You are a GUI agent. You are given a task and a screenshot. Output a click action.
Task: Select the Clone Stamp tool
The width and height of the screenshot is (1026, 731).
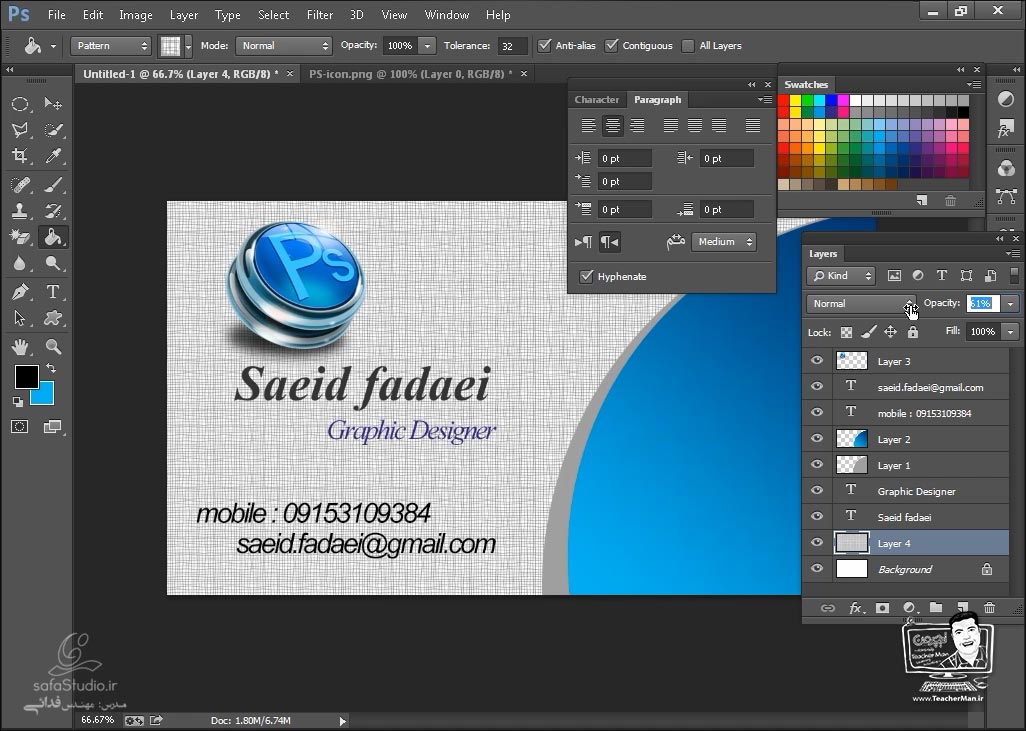pos(20,211)
